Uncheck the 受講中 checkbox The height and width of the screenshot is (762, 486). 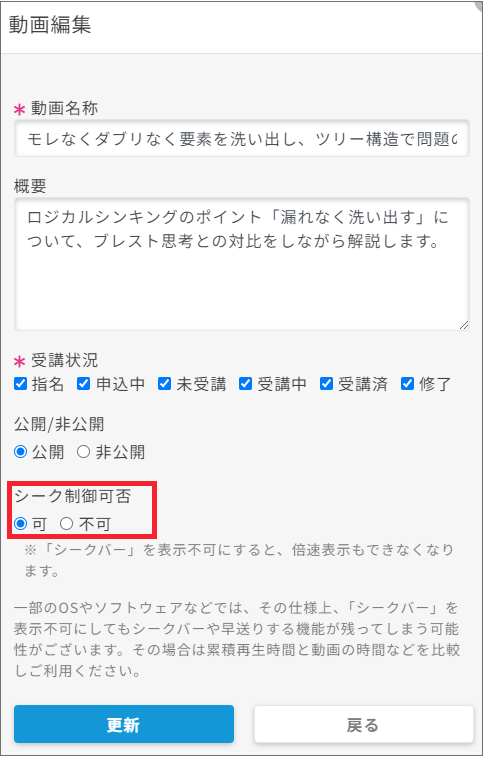click(245, 384)
